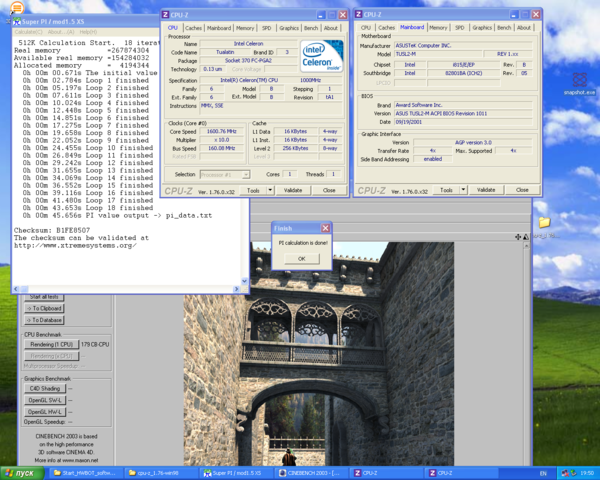Open the Bench tab in left CPU-Z window
Viewport: 600px width, 480px height.
click(x=311, y=28)
